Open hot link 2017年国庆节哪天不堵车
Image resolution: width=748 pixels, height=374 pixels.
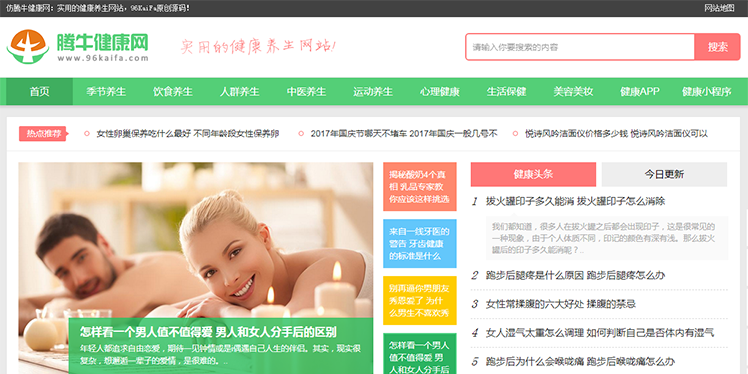[x=404, y=134]
